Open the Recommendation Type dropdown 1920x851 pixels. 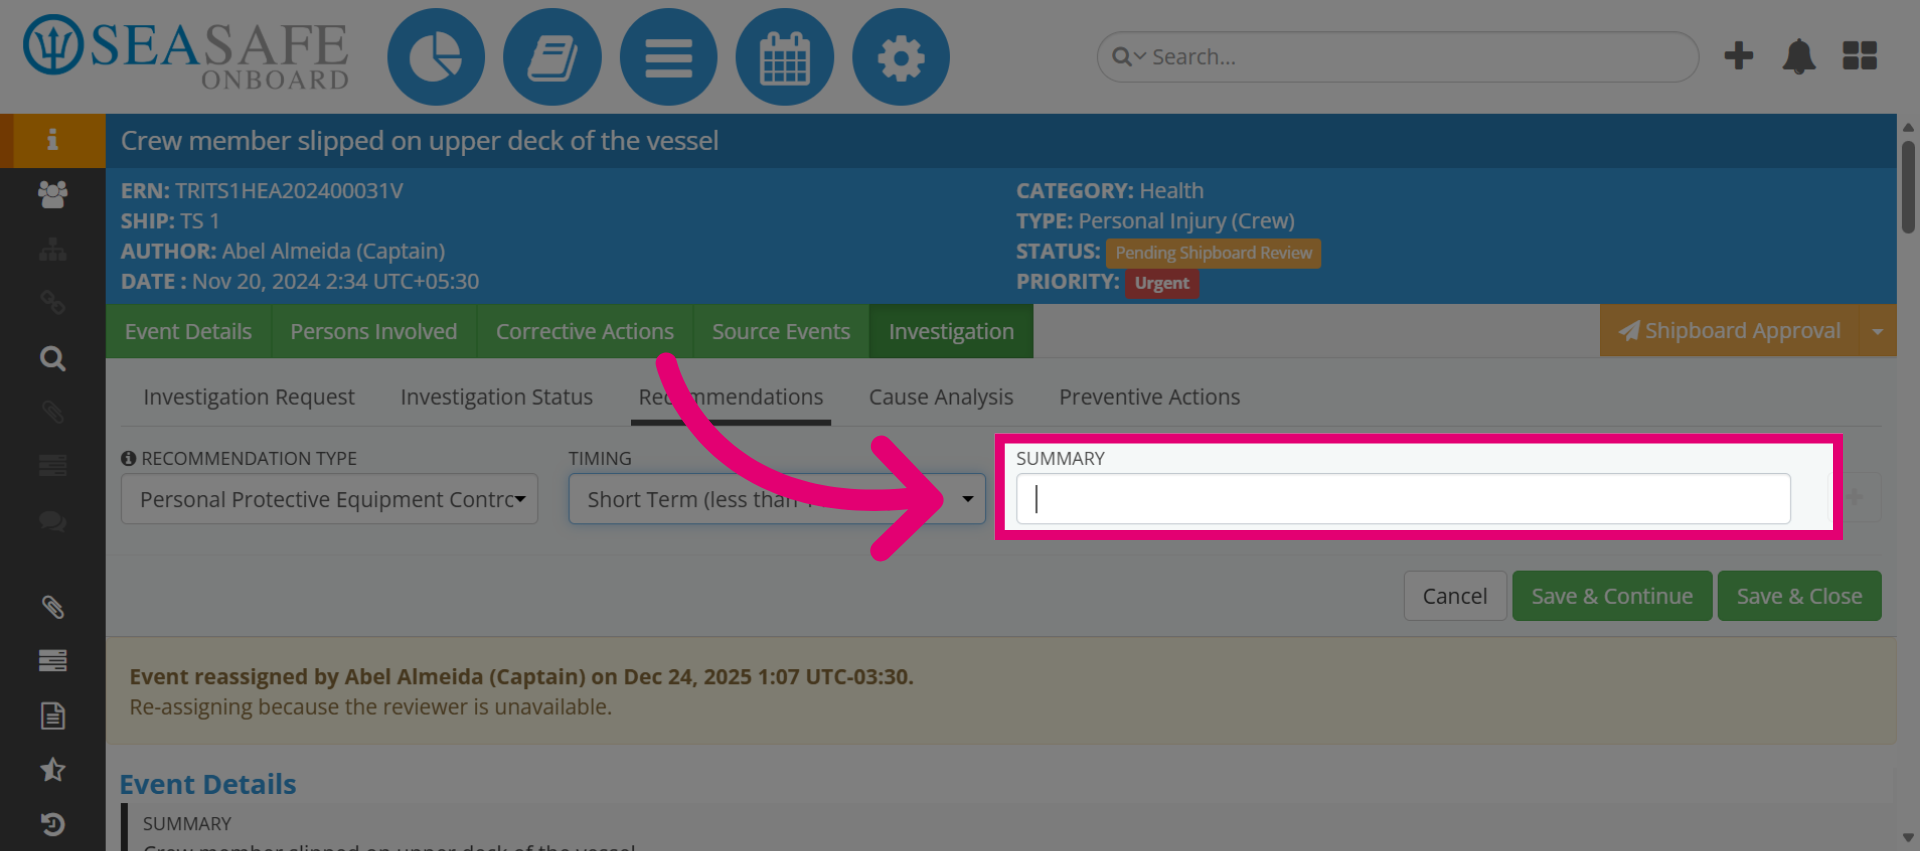[329, 499]
